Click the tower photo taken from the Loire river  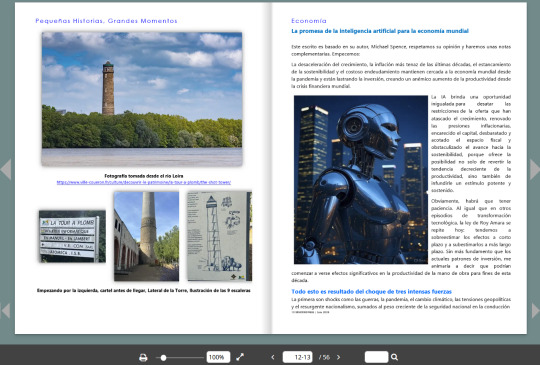coord(142,99)
